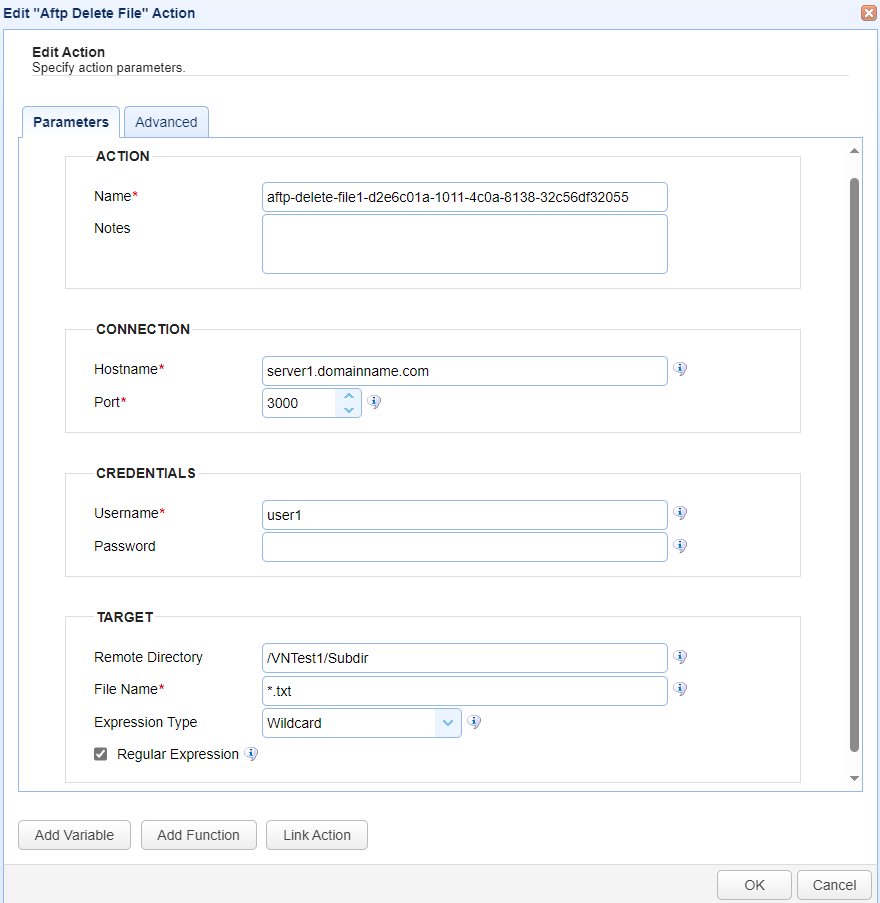Image resolution: width=880 pixels, height=903 pixels.
Task: Select the Parameters tab
Action: click(70, 121)
